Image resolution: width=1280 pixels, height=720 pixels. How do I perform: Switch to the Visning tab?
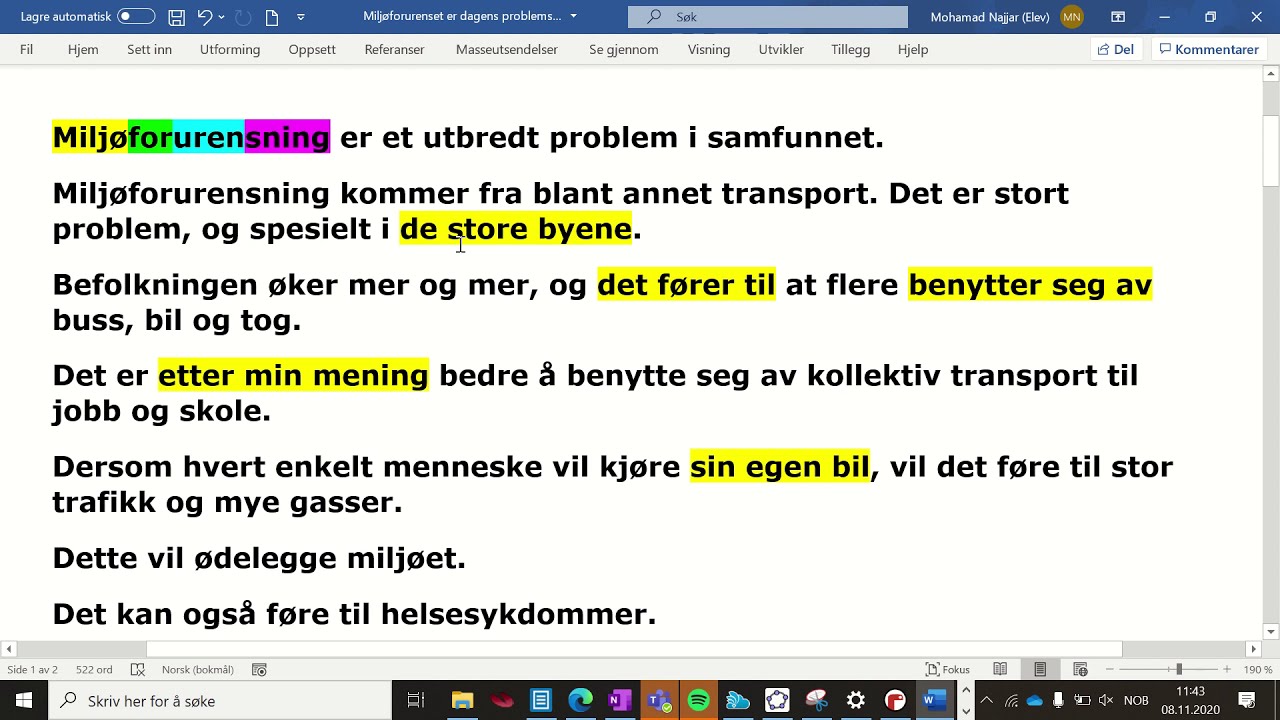coord(709,49)
